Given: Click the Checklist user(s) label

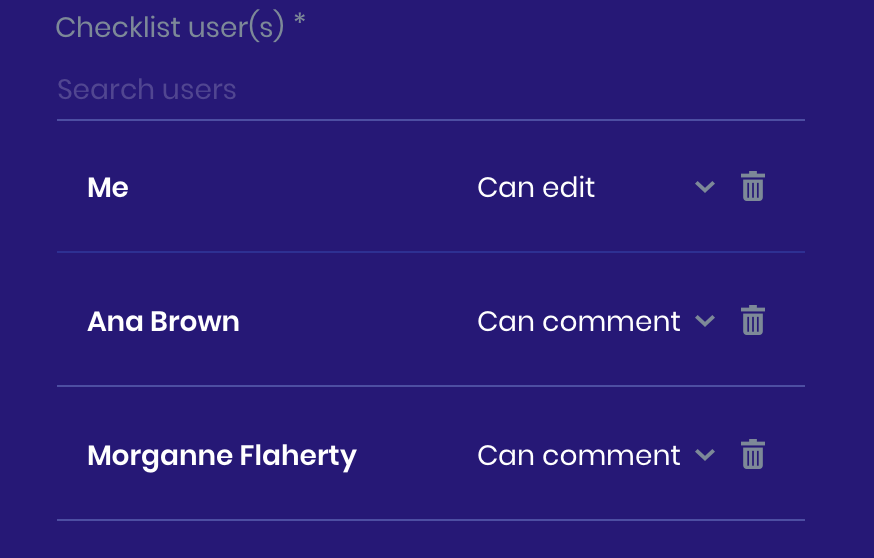Looking at the screenshot, I should (x=169, y=27).
